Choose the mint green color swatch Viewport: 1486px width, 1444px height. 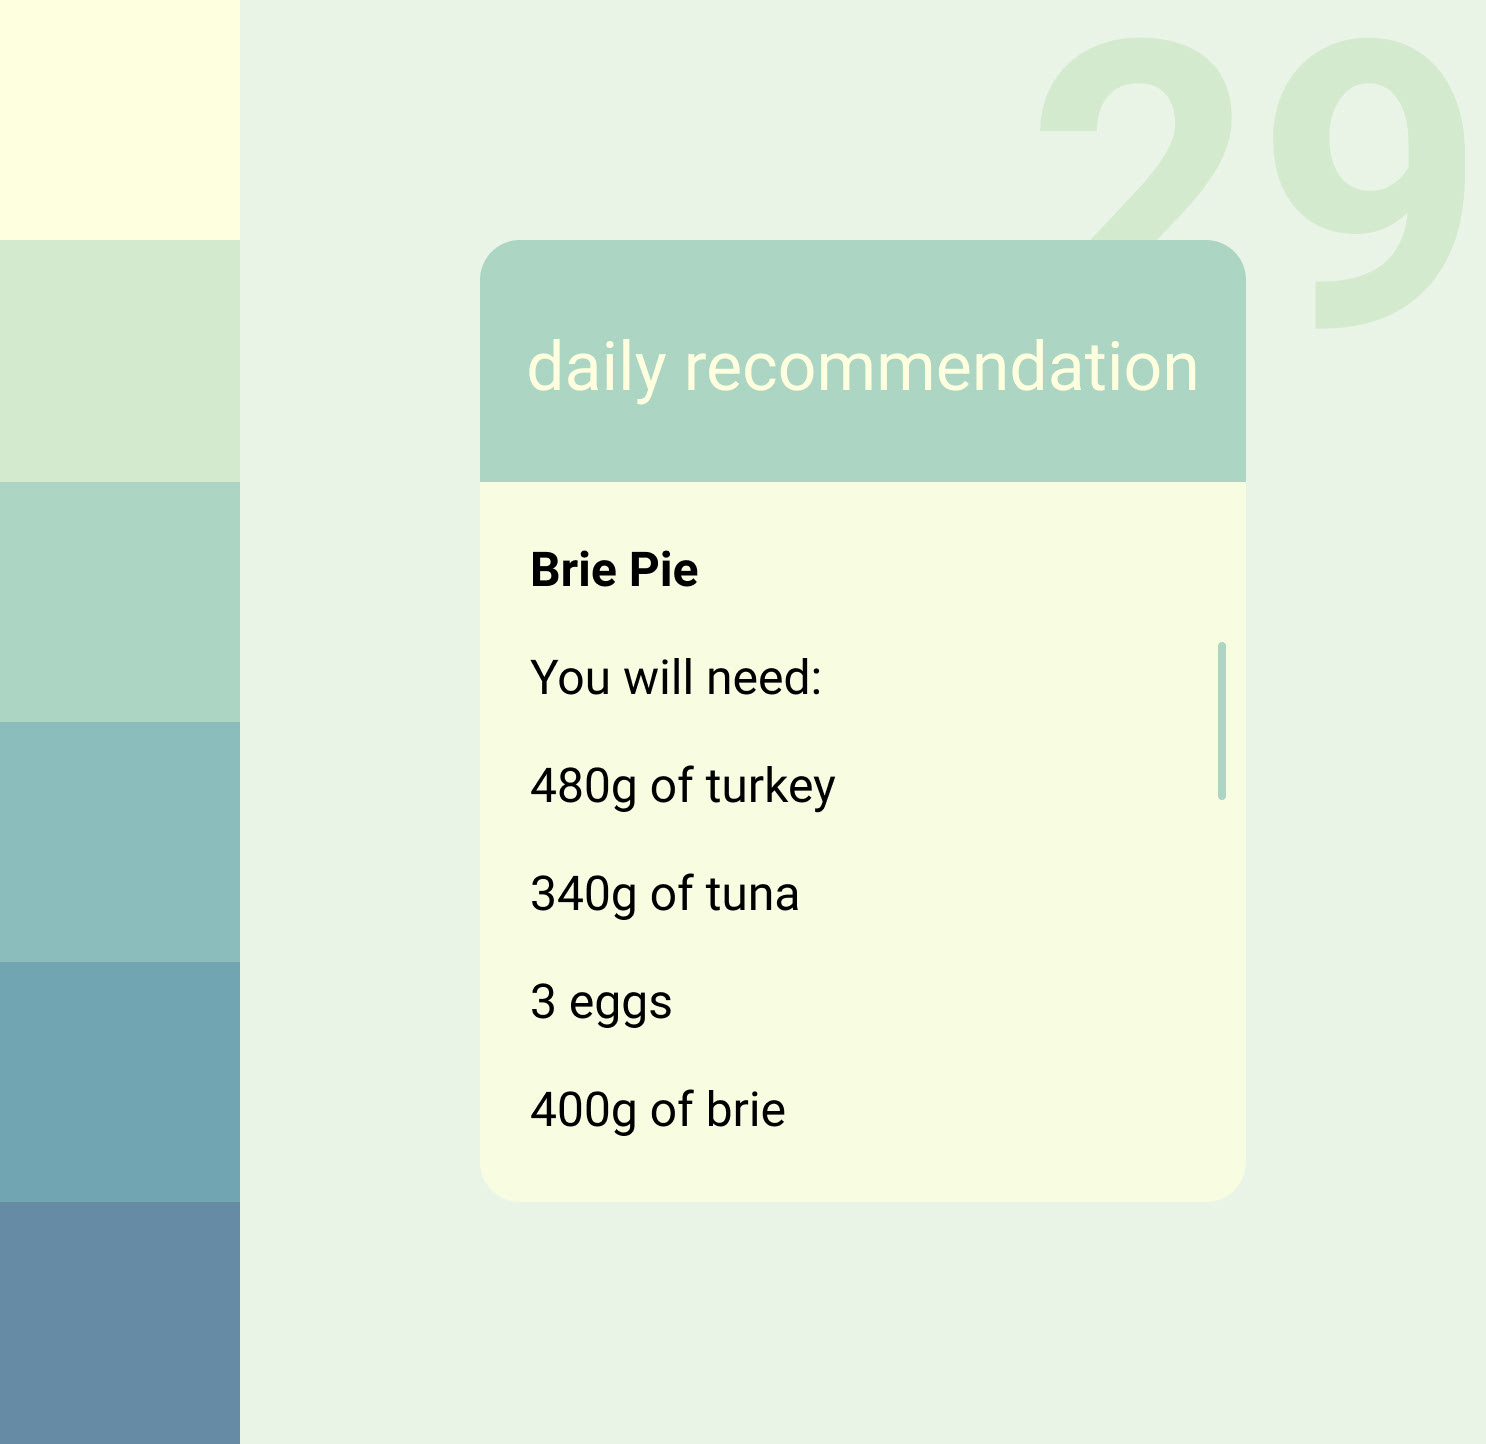120,602
